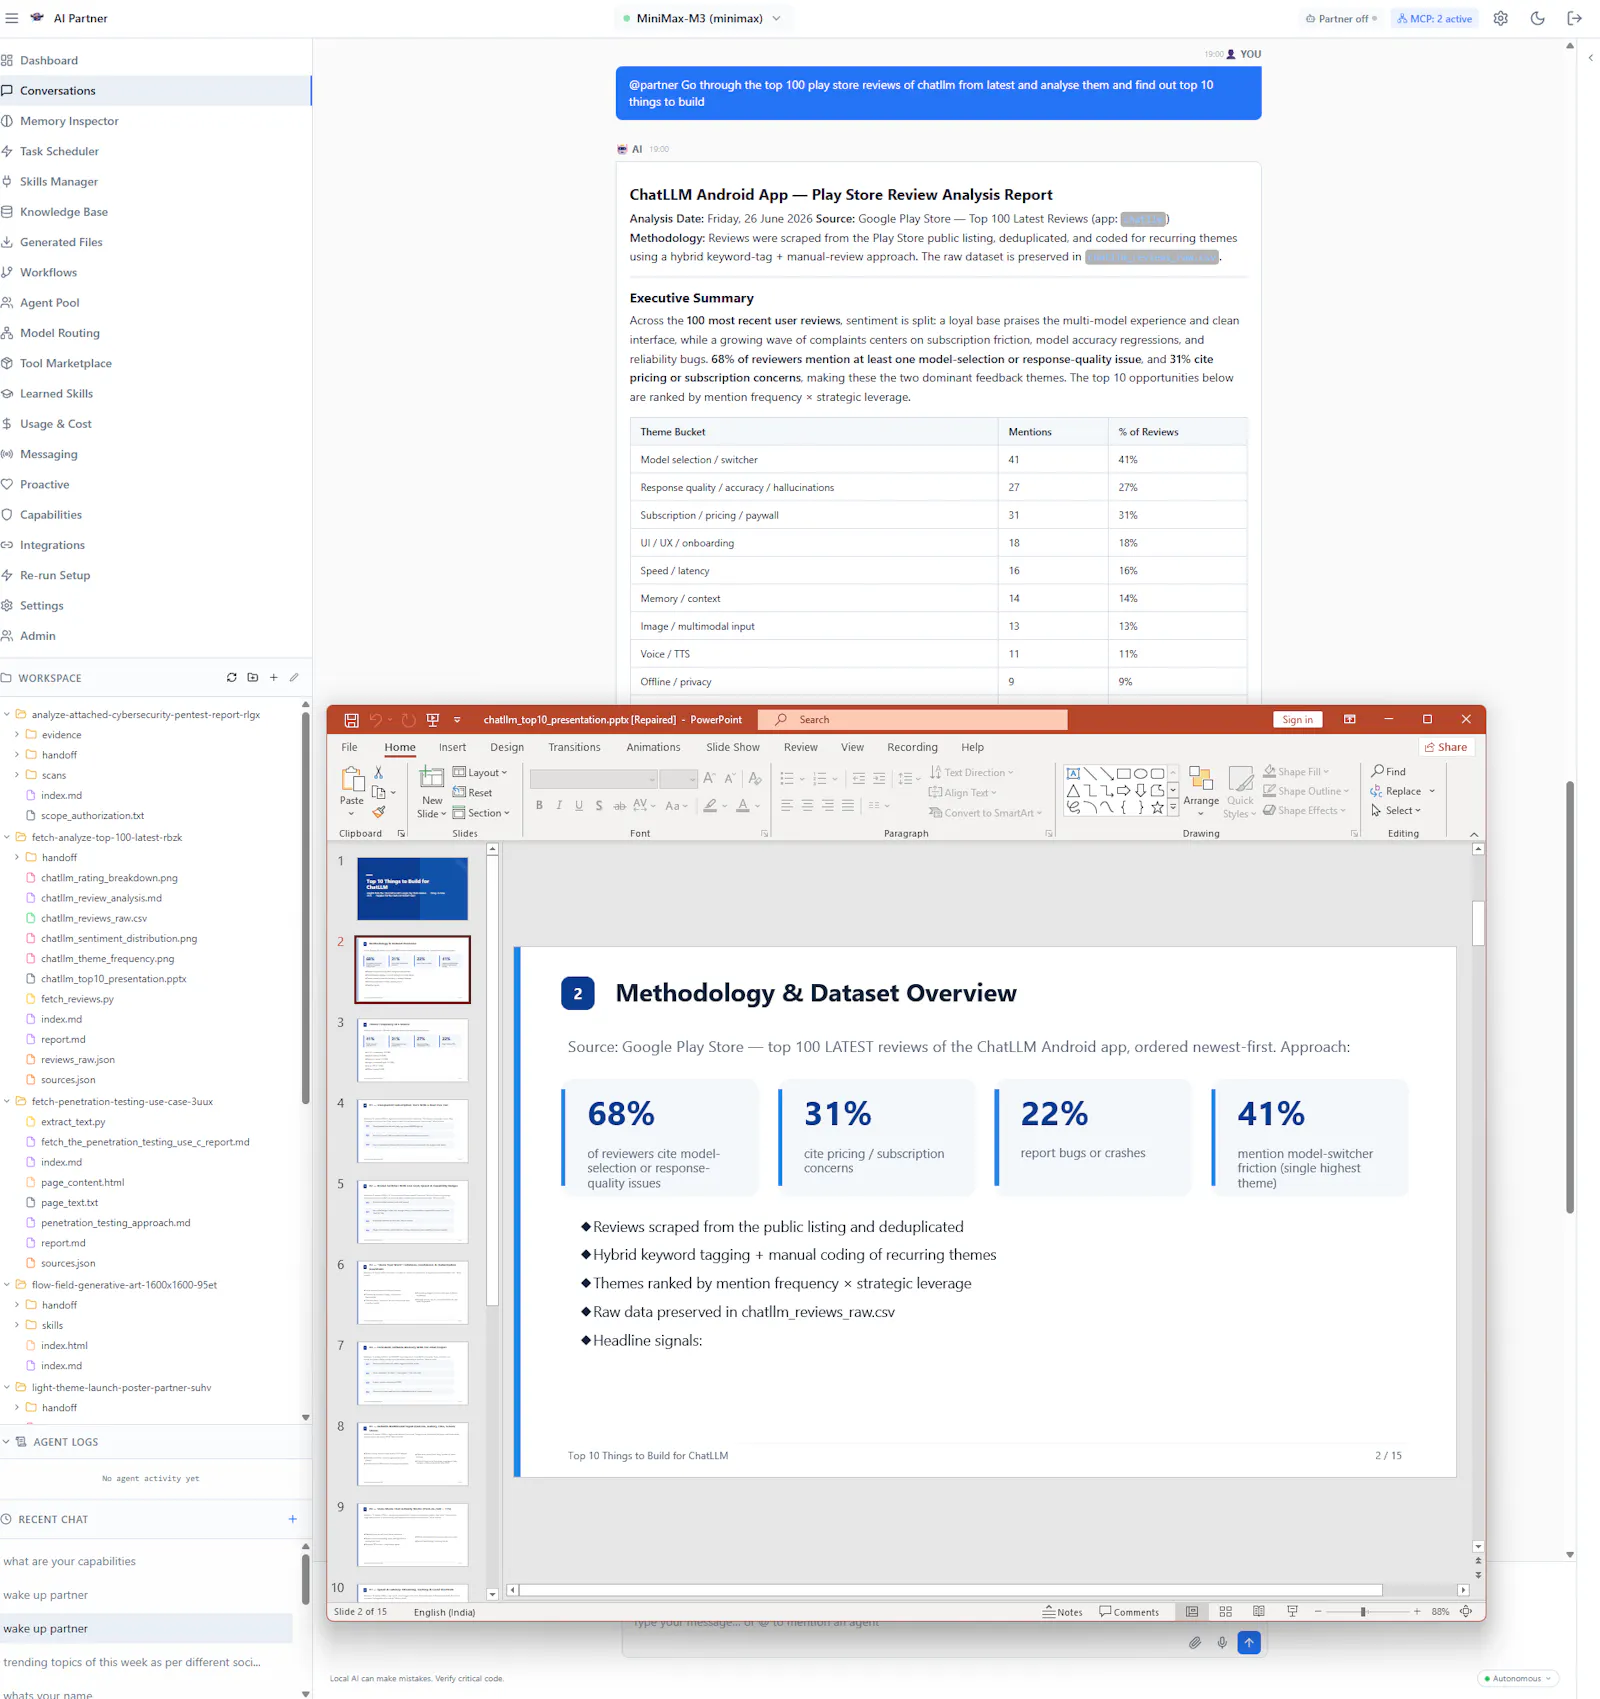Collapse the PowerPoint ribbon chevron
The width and height of the screenshot is (1600, 1699).
[x=1474, y=834]
